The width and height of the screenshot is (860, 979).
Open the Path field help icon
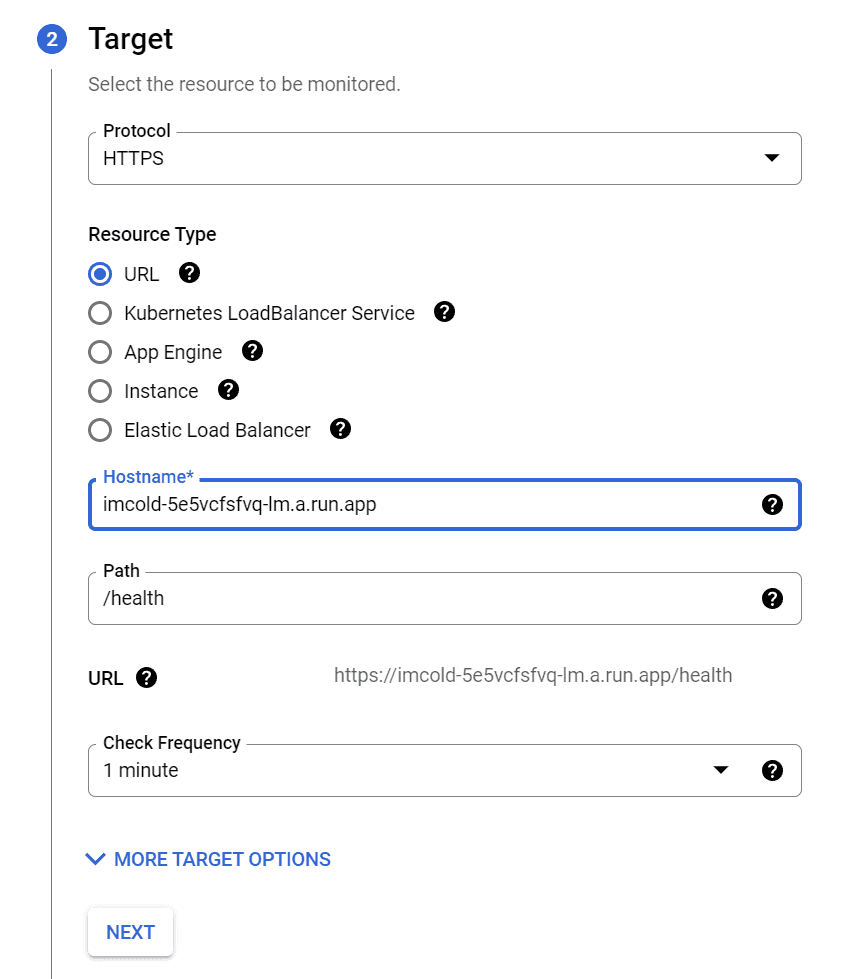[x=772, y=598]
